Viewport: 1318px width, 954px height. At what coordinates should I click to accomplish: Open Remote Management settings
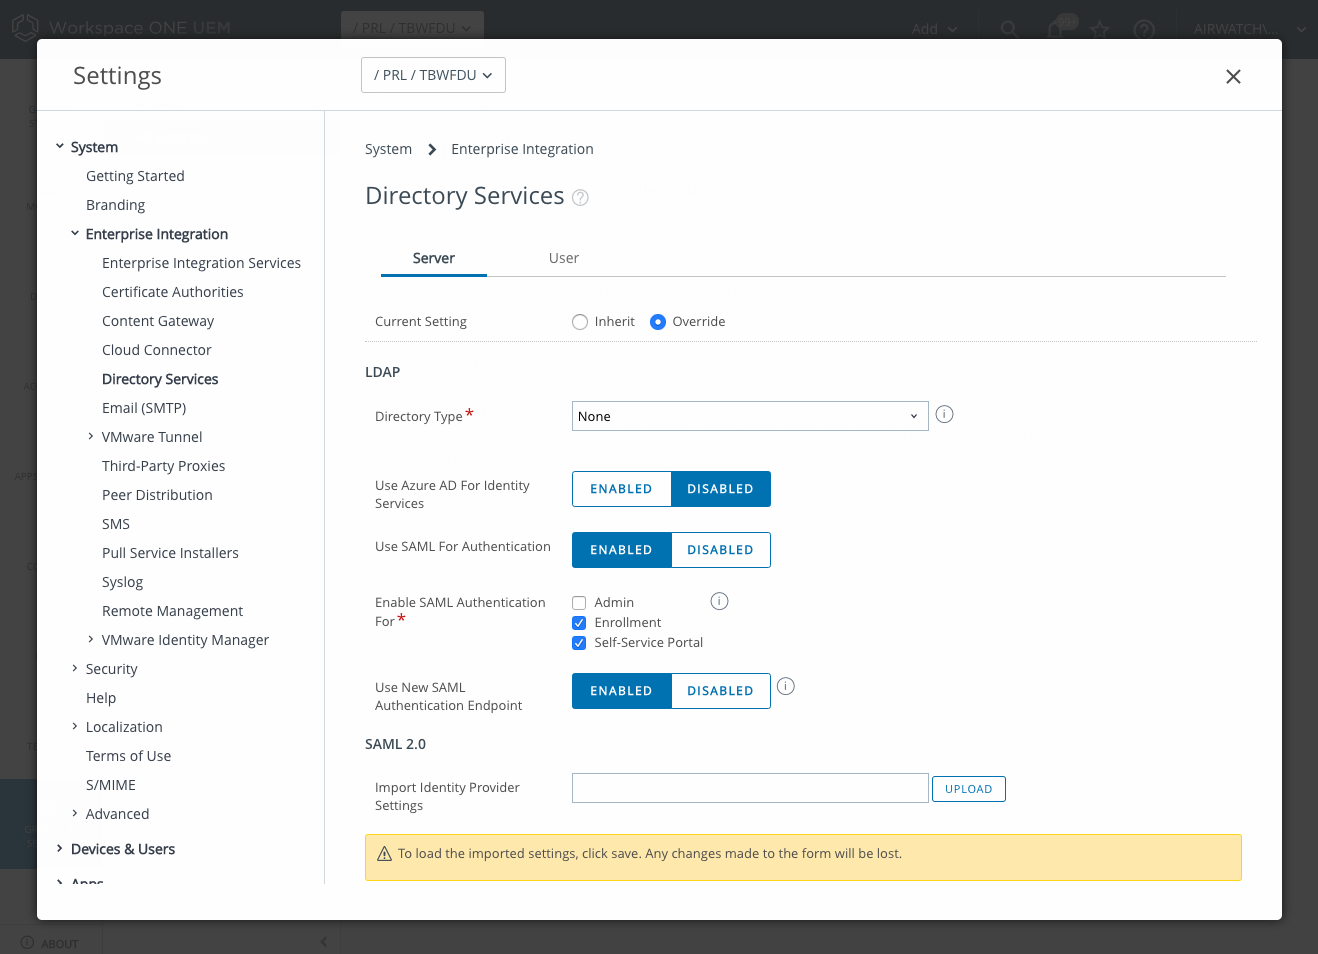172,611
